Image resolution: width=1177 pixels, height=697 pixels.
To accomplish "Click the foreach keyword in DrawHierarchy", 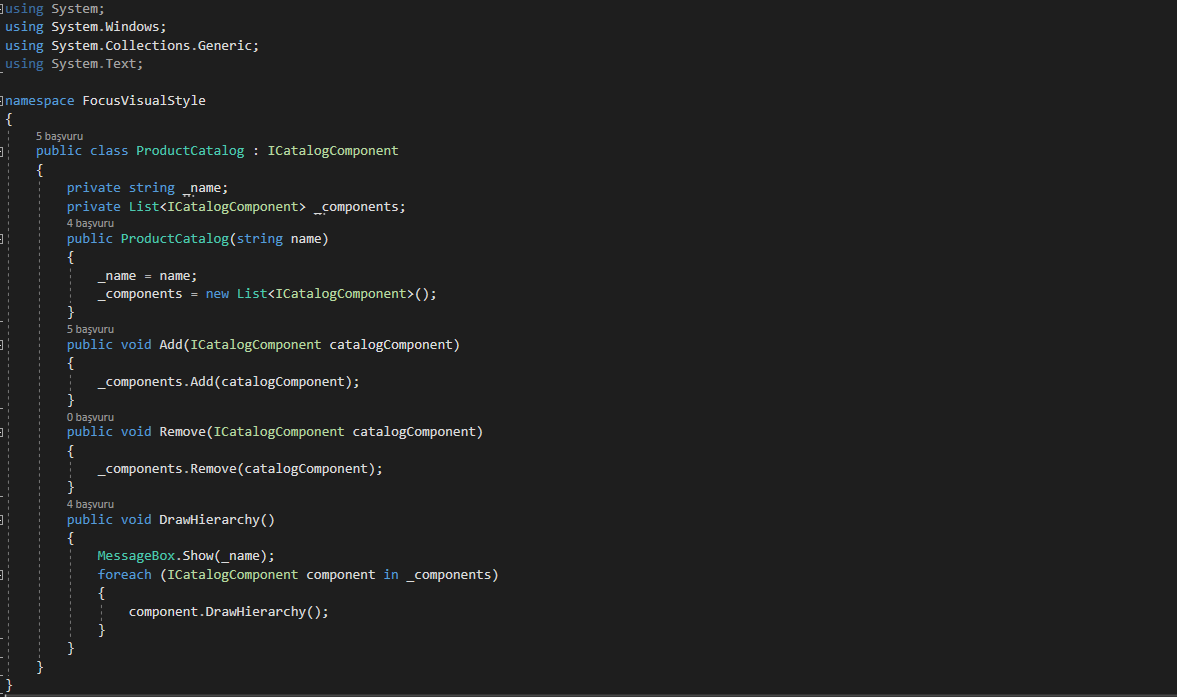I will [124, 574].
